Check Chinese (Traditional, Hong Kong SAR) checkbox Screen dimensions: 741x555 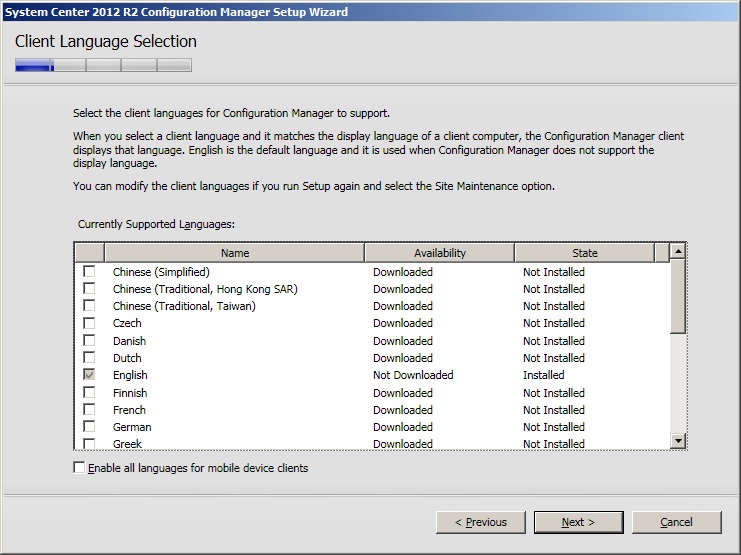tap(90, 289)
